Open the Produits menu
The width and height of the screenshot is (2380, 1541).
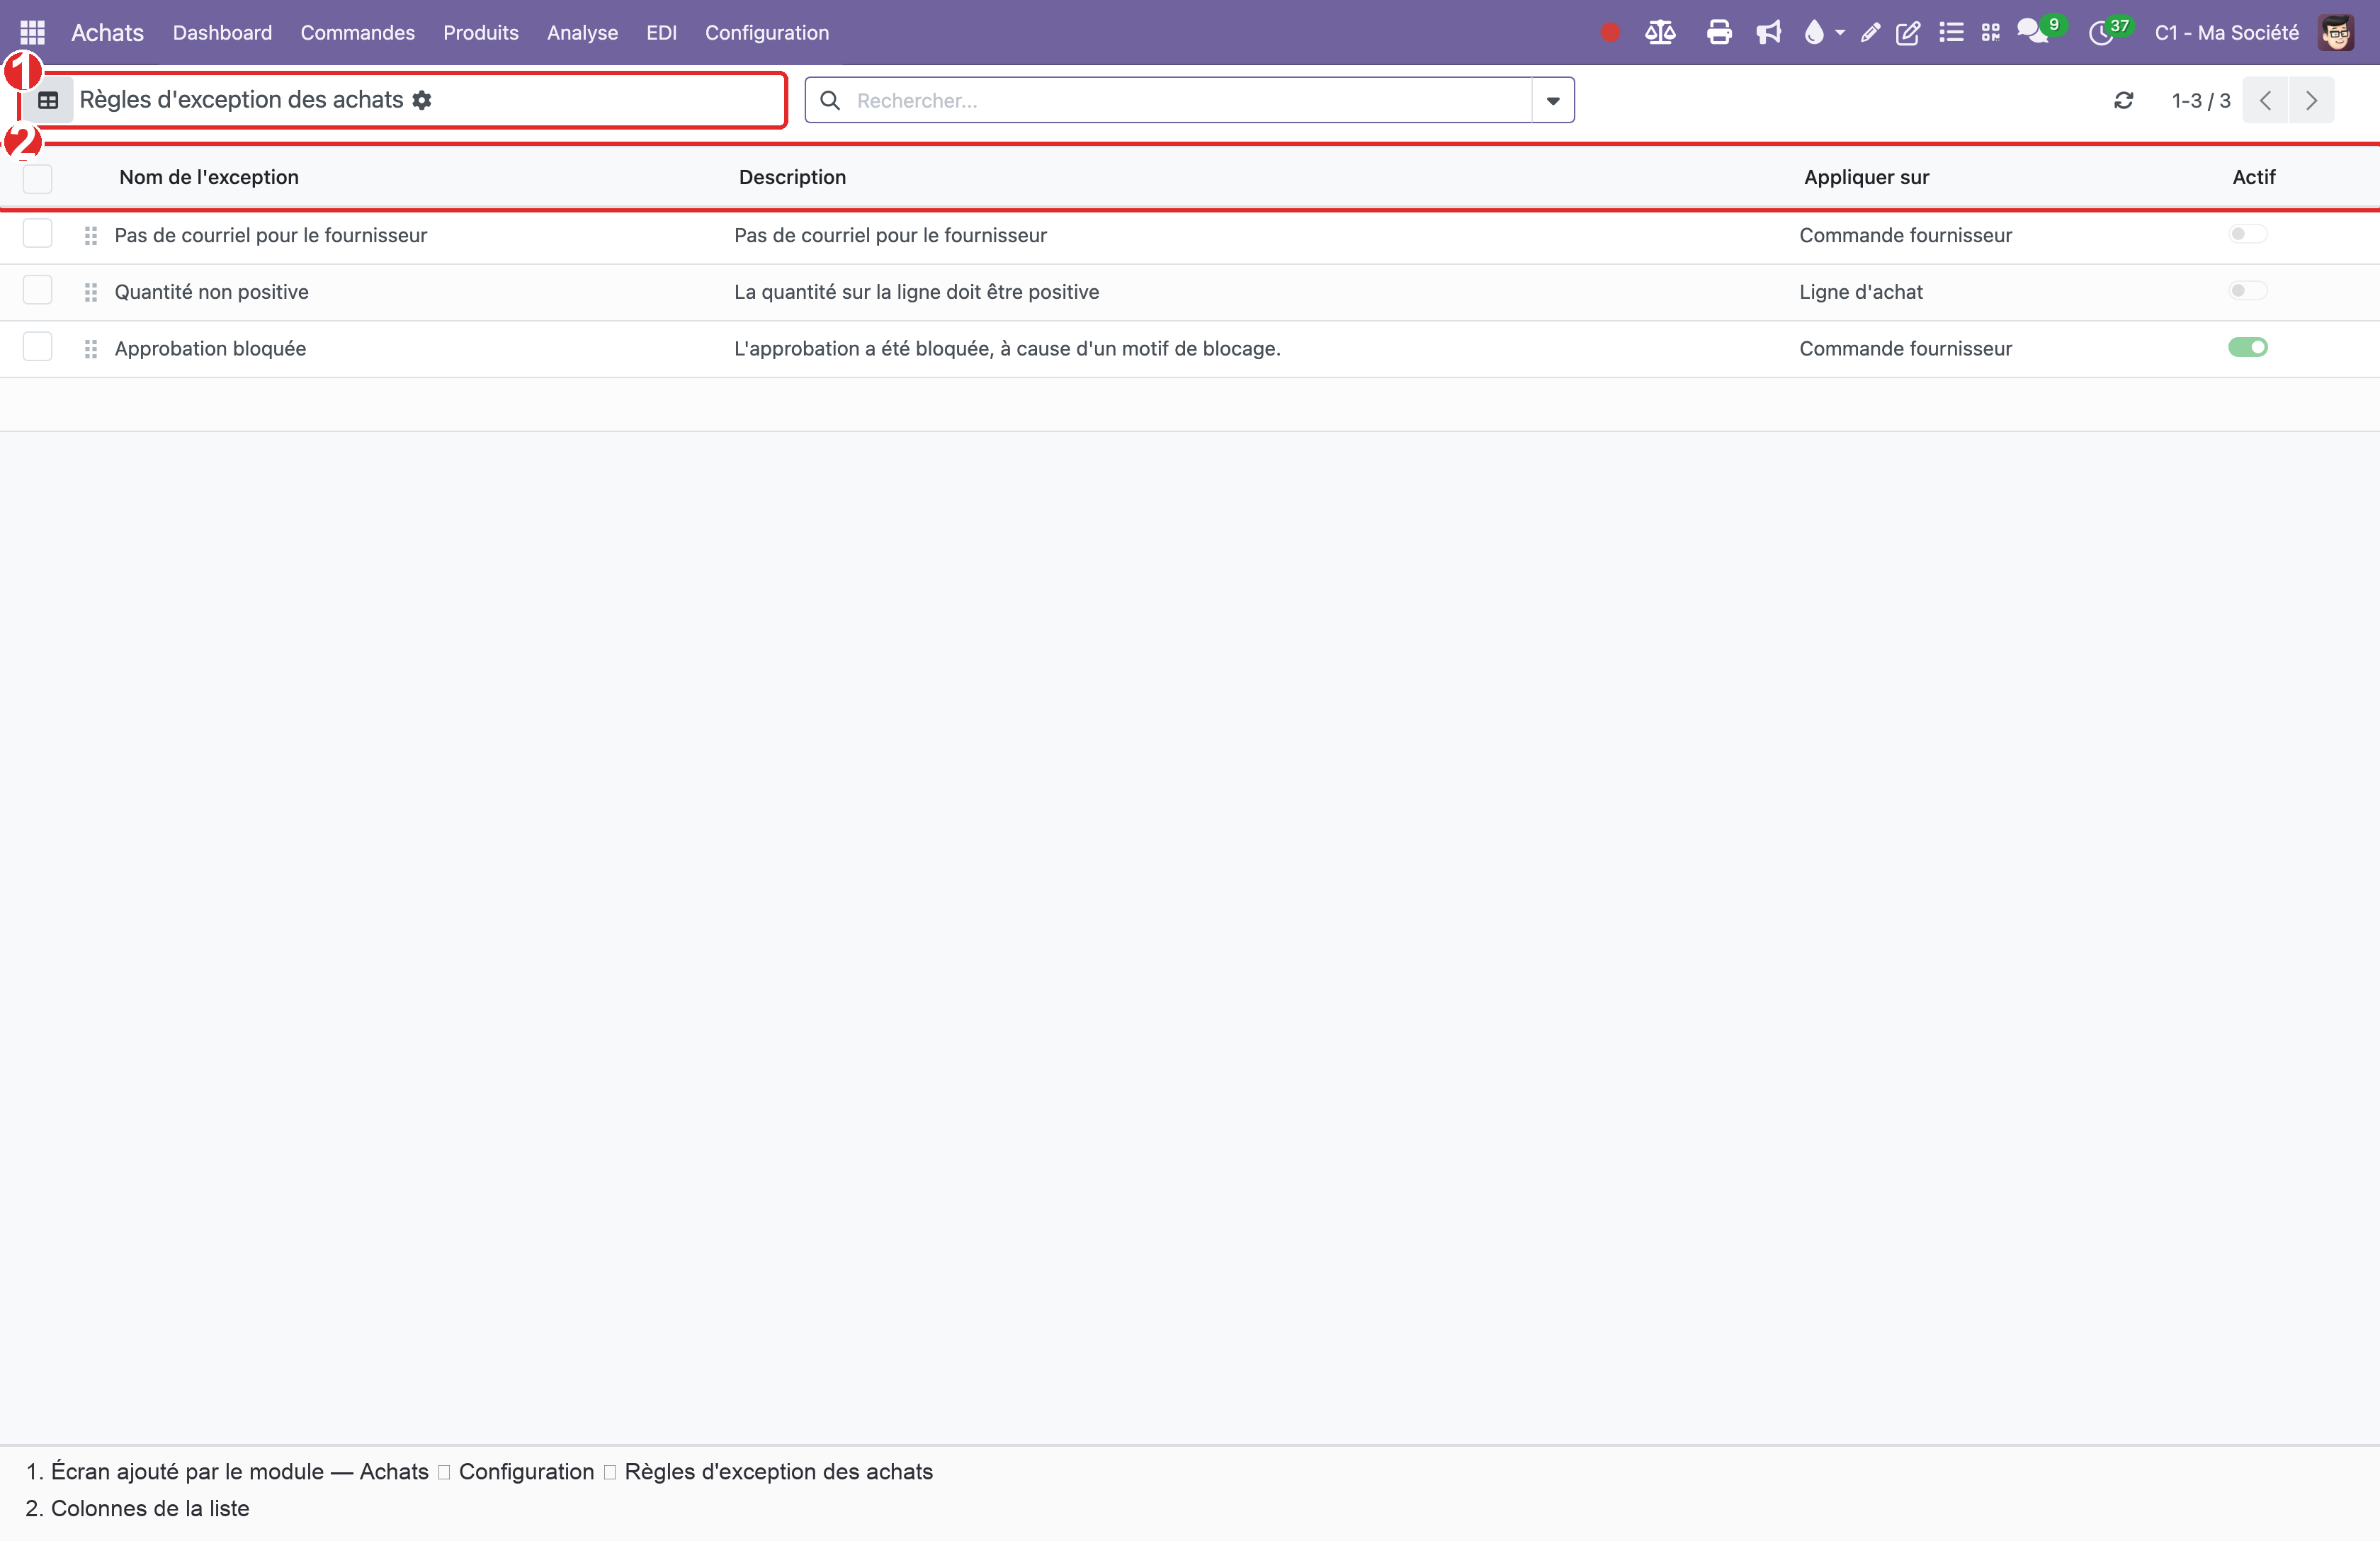click(481, 32)
